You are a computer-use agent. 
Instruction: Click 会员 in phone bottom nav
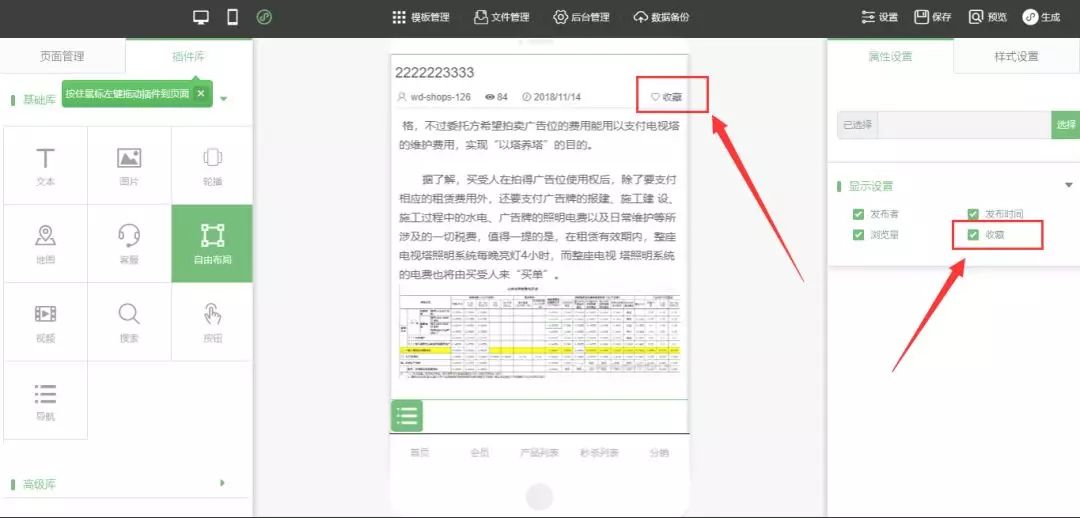coord(479,453)
